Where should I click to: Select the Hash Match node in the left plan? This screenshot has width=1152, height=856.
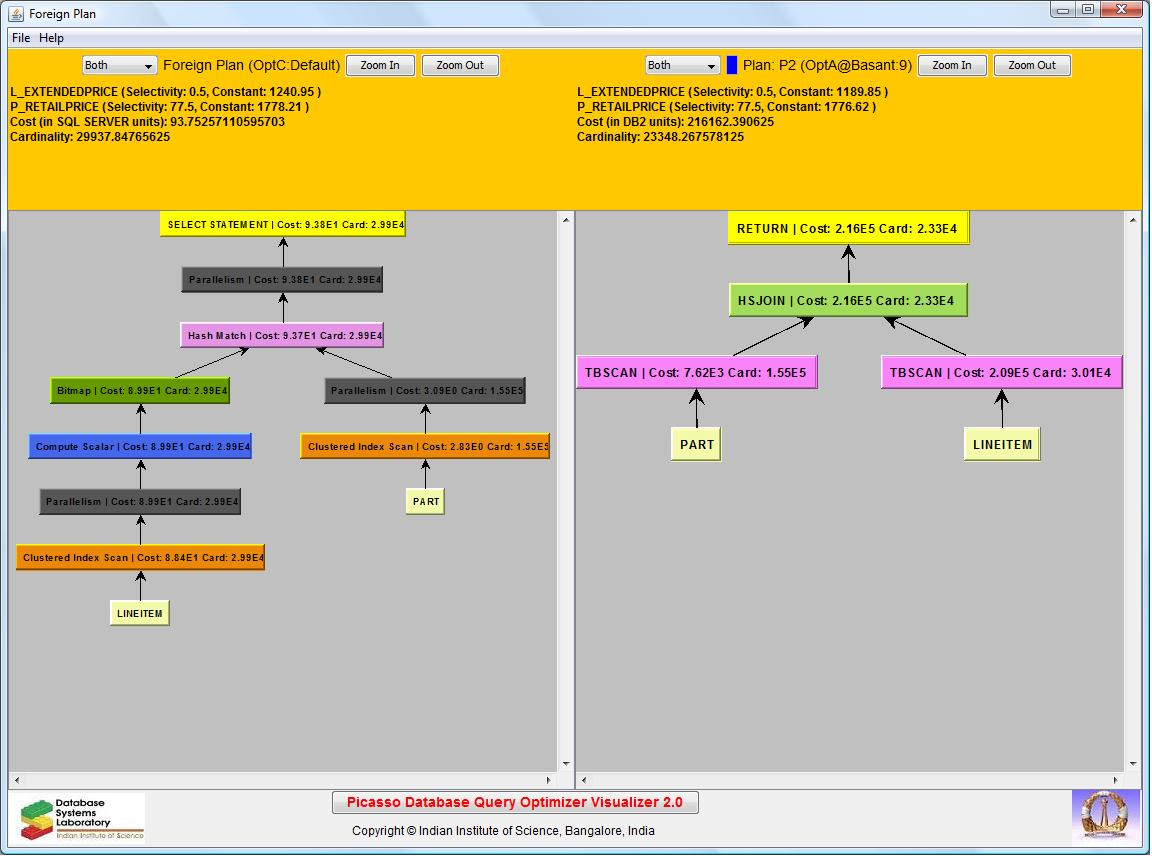pos(282,336)
